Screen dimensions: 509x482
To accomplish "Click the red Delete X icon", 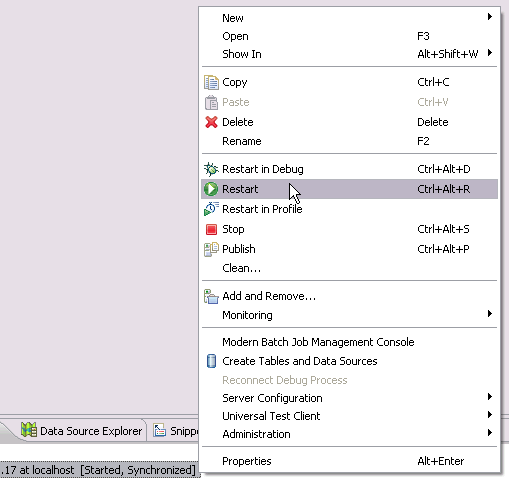I will tap(211, 122).
